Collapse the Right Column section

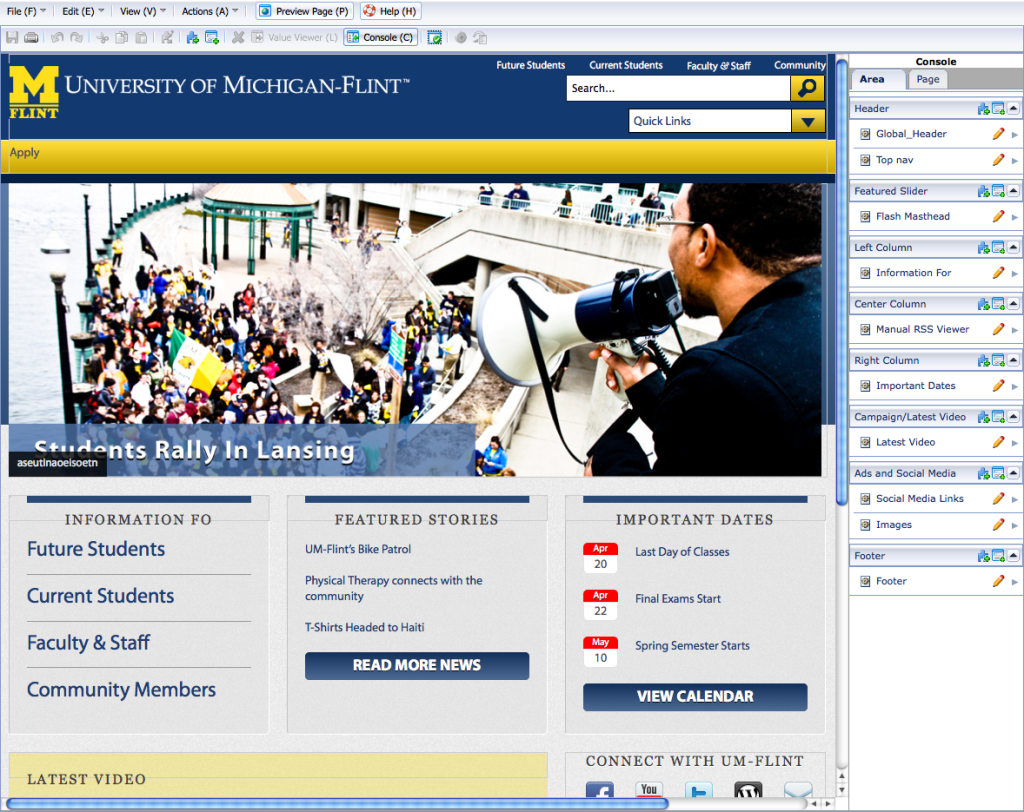point(1013,361)
